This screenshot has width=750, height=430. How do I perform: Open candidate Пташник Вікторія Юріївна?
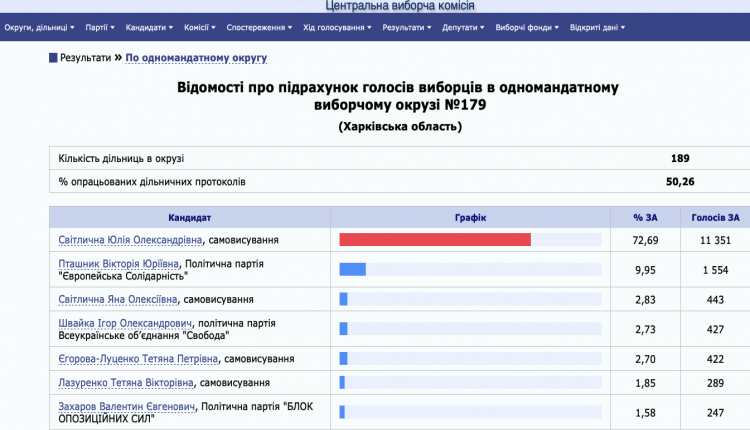(118, 264)
